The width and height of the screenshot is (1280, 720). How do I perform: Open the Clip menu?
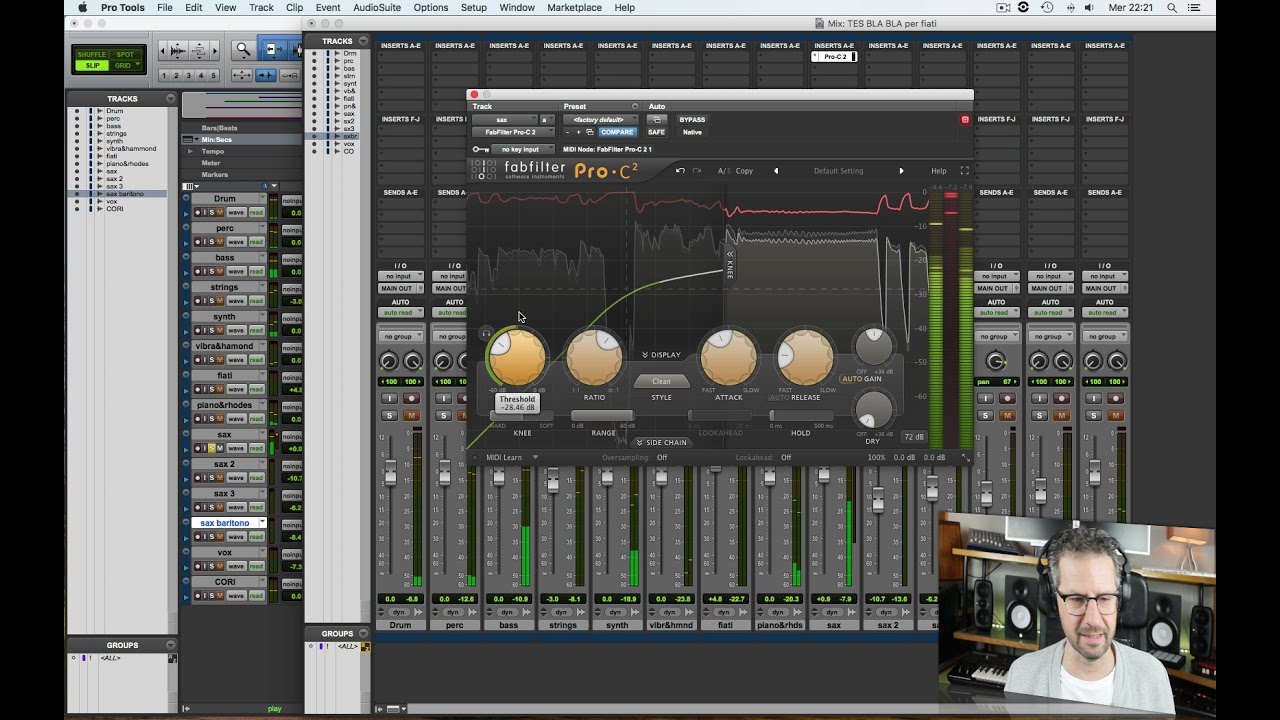point(294,7)
